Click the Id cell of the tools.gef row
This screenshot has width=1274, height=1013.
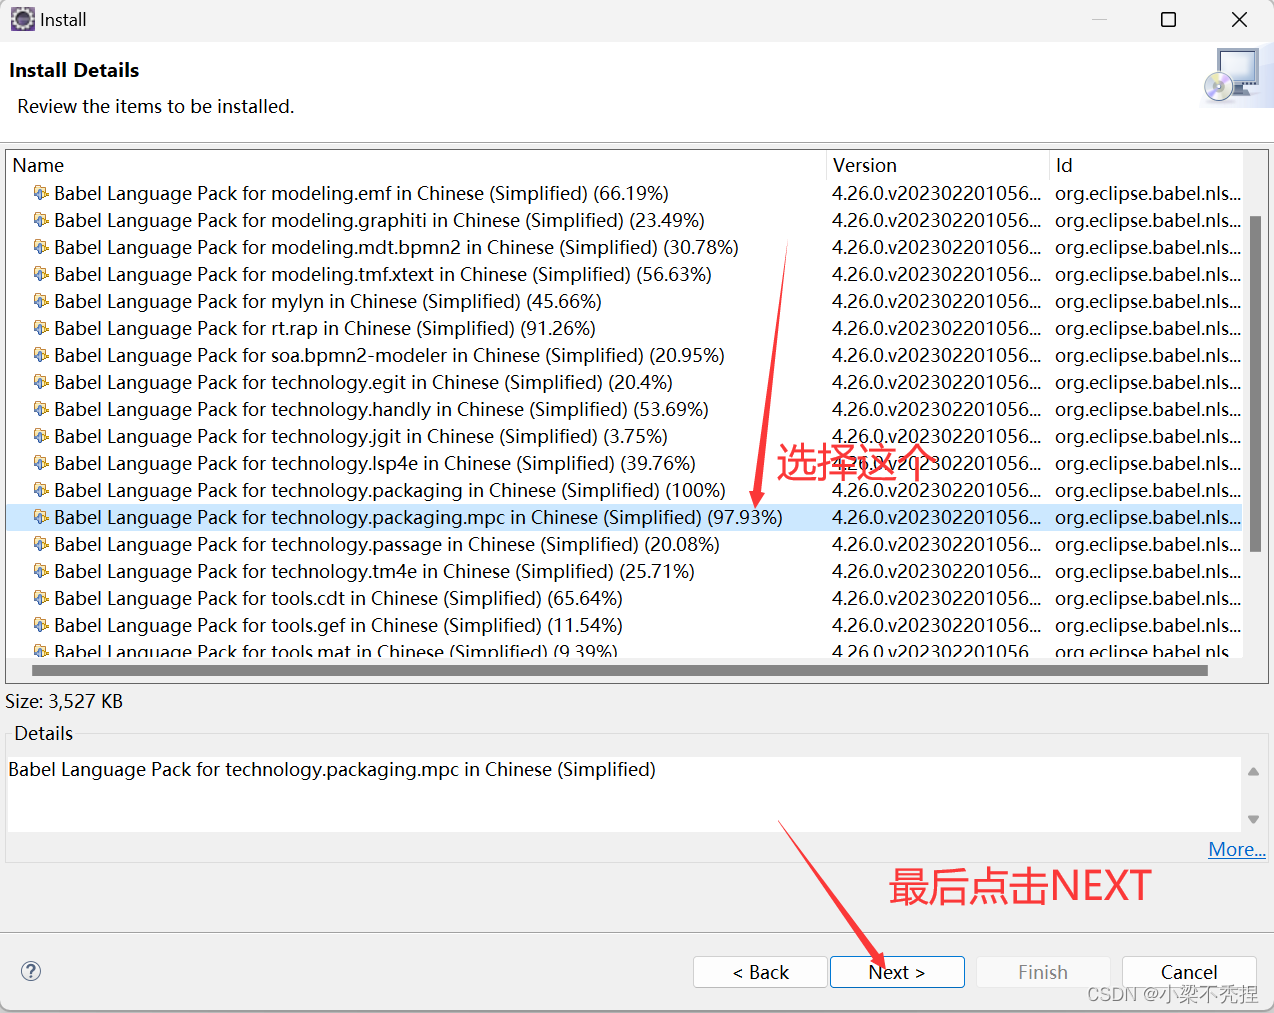[1147, 625]
